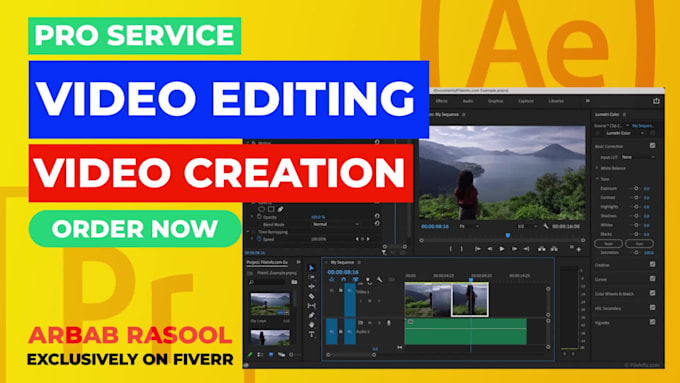This screenshot has height=383, width=680.
Task: Click the rectangle mask icon under Opacity
Action: 271,209
